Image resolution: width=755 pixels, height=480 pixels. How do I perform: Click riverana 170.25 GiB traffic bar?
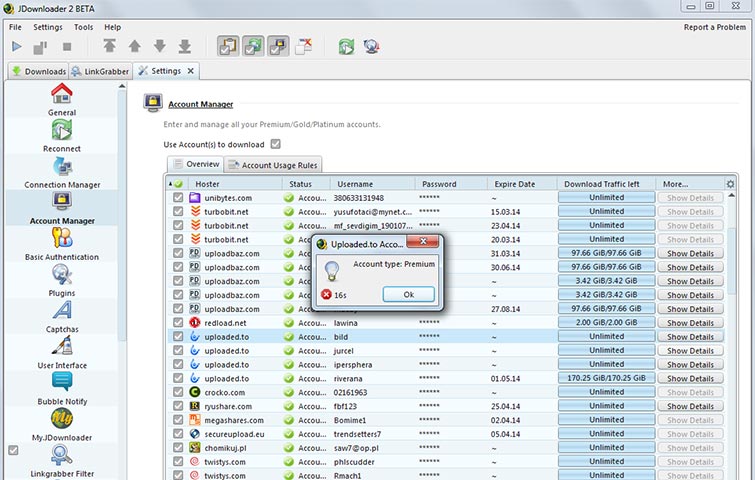pos(606,378)
